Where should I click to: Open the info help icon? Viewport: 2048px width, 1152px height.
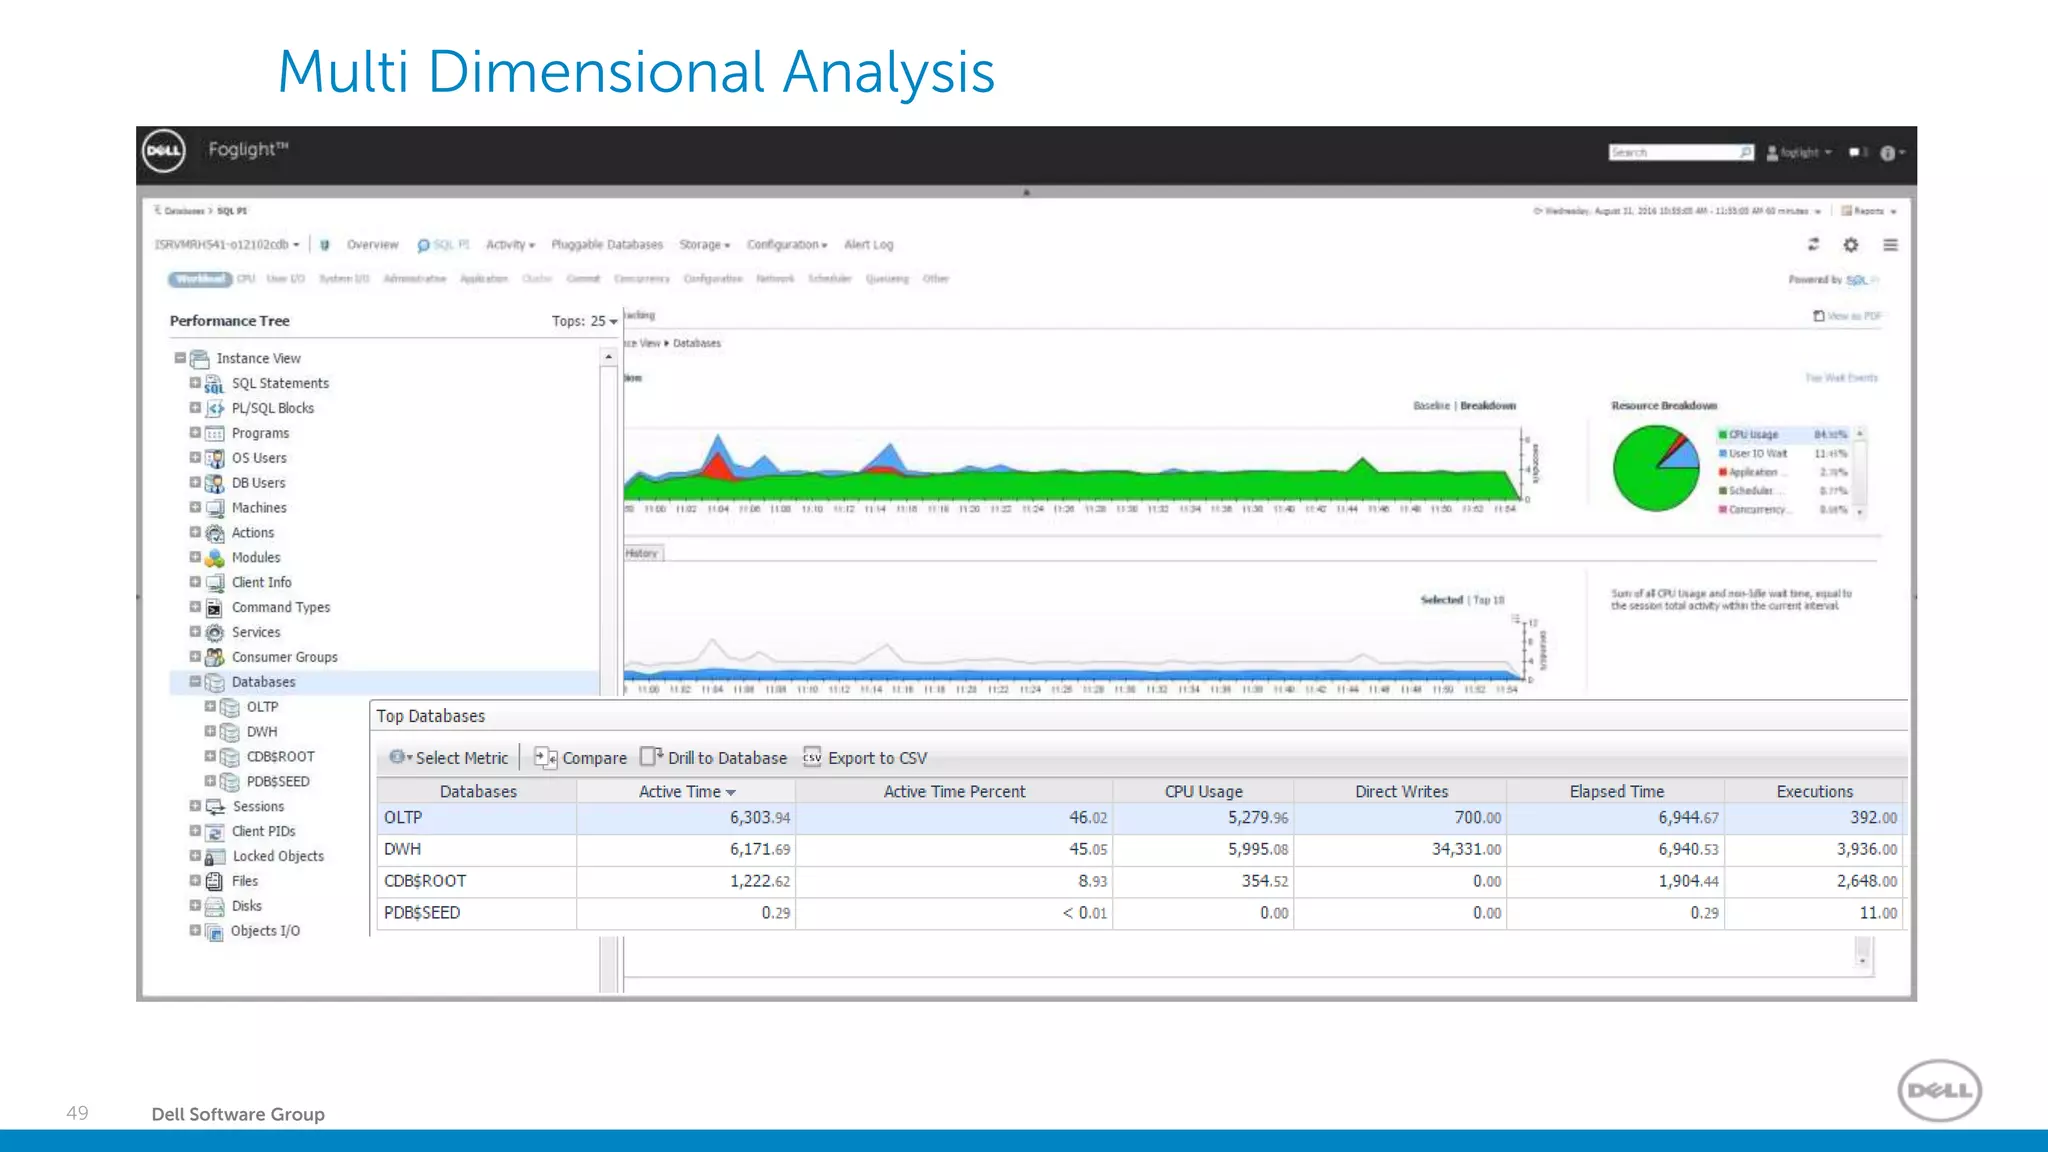point(1887,153)
